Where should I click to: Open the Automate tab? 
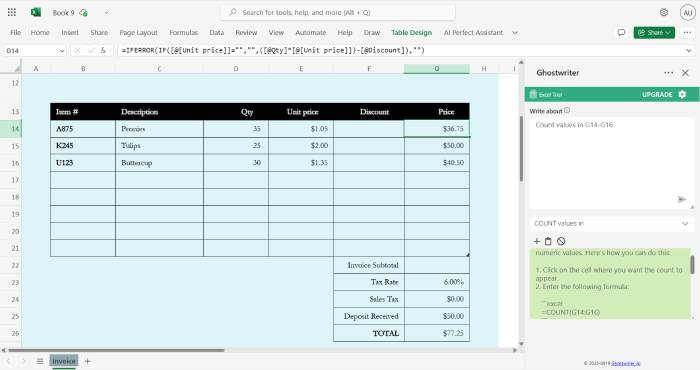tap(311, 33)
